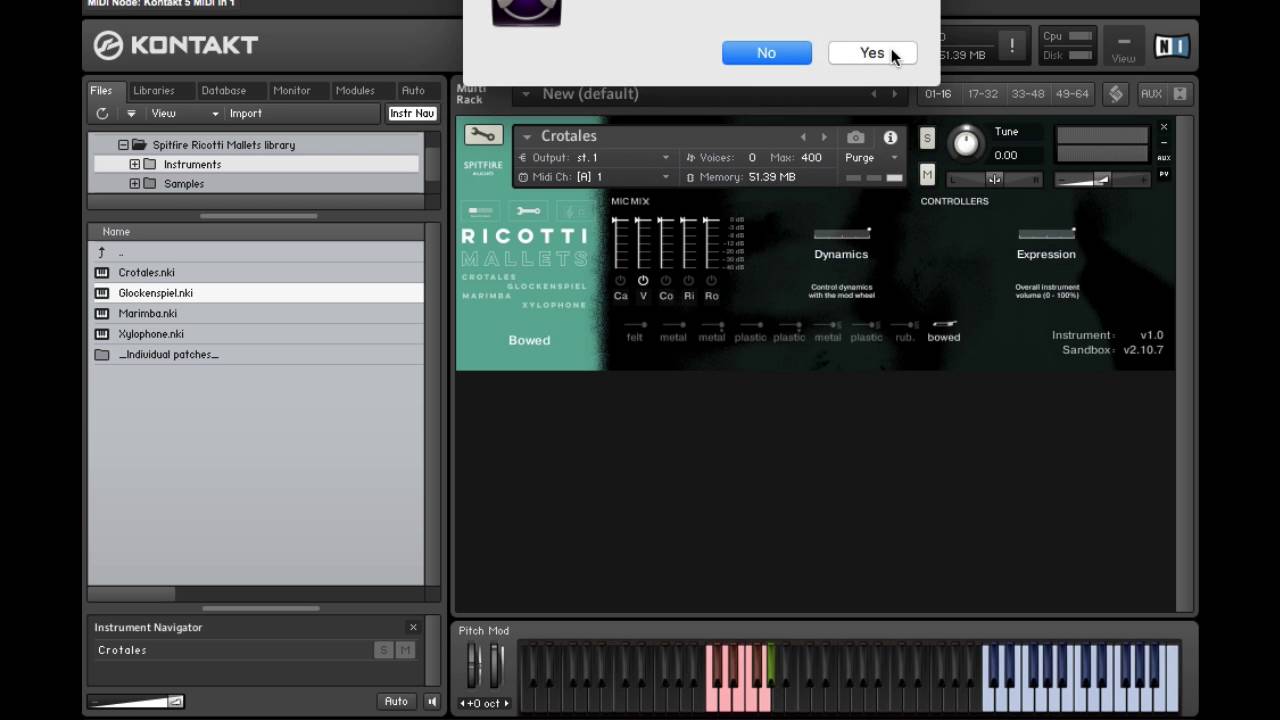Go to next instrument arrow in Crotales header
Screen dimensions: 1280x720
click(824, 137)
